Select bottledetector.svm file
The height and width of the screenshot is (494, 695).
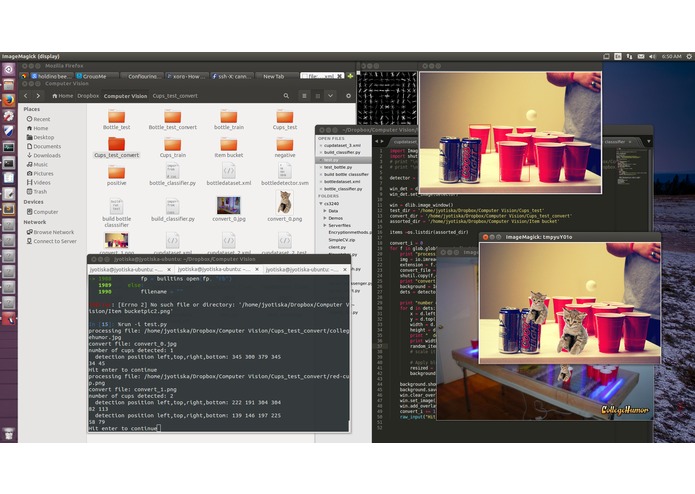(x=285, y=175)
